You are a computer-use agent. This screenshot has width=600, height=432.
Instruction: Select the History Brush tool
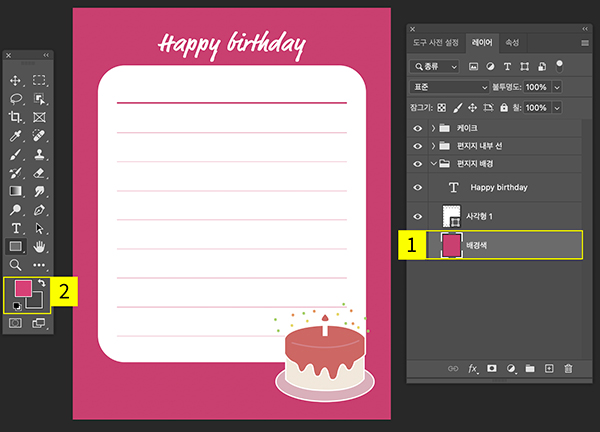[15, 173]
